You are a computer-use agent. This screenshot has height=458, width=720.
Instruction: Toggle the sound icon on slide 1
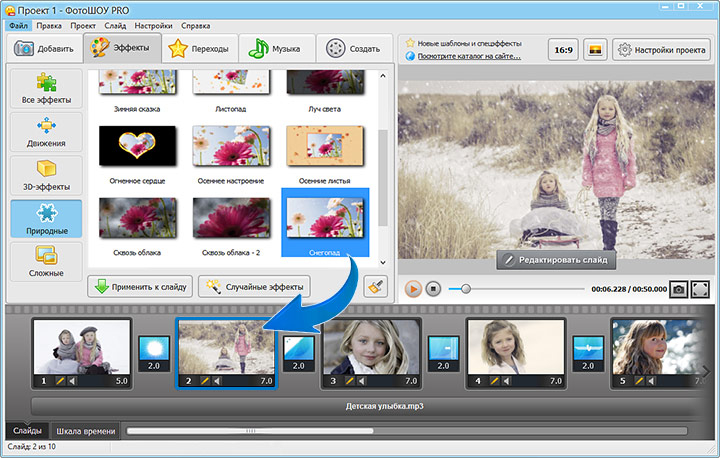73,381
